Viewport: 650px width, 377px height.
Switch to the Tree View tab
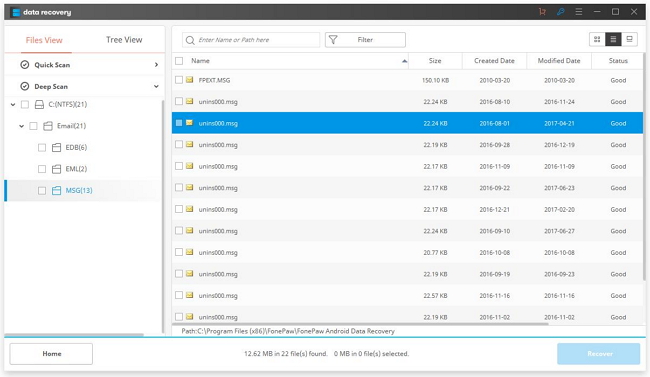(124, 40)
